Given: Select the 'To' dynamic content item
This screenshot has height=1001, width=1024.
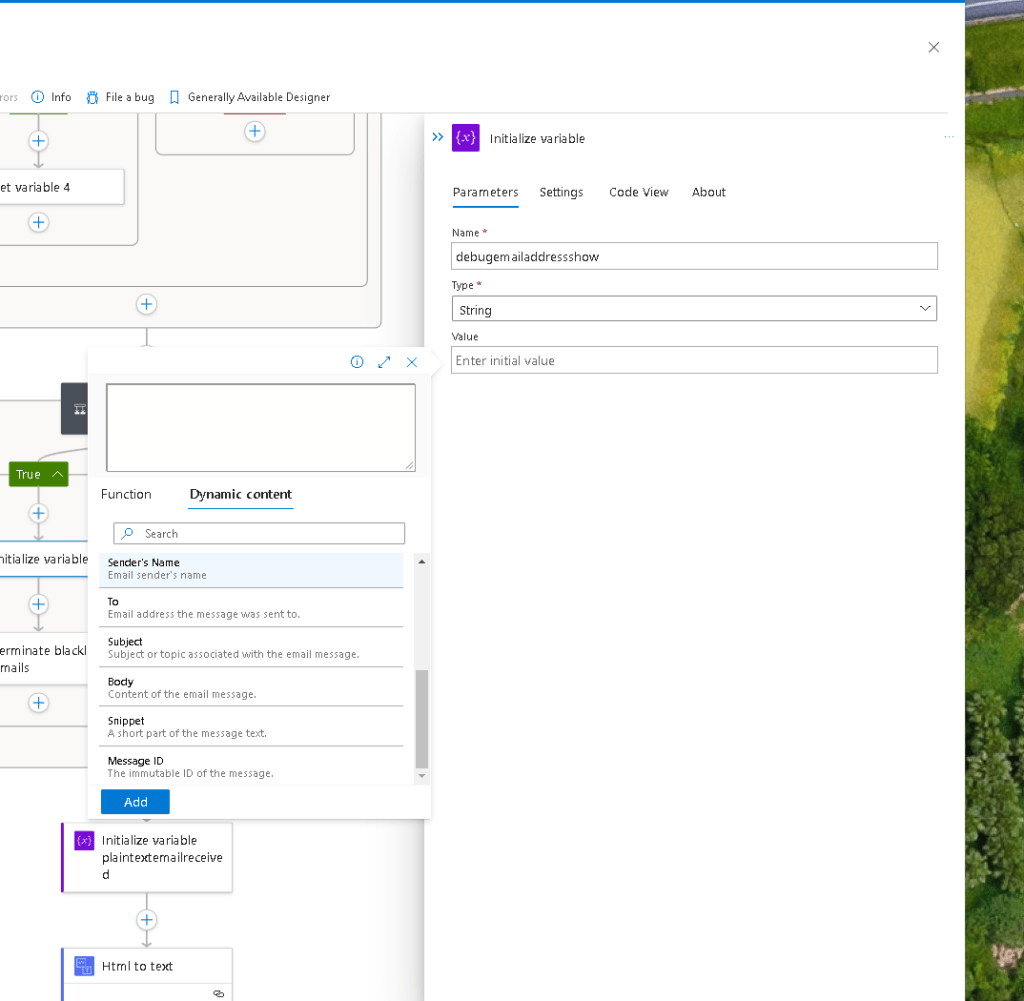Looking at the screenshot, I should tap(251, 608).
